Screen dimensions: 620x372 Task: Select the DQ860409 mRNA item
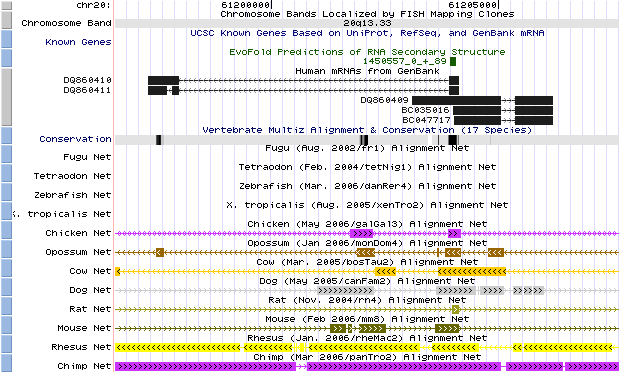coord(482,100)
